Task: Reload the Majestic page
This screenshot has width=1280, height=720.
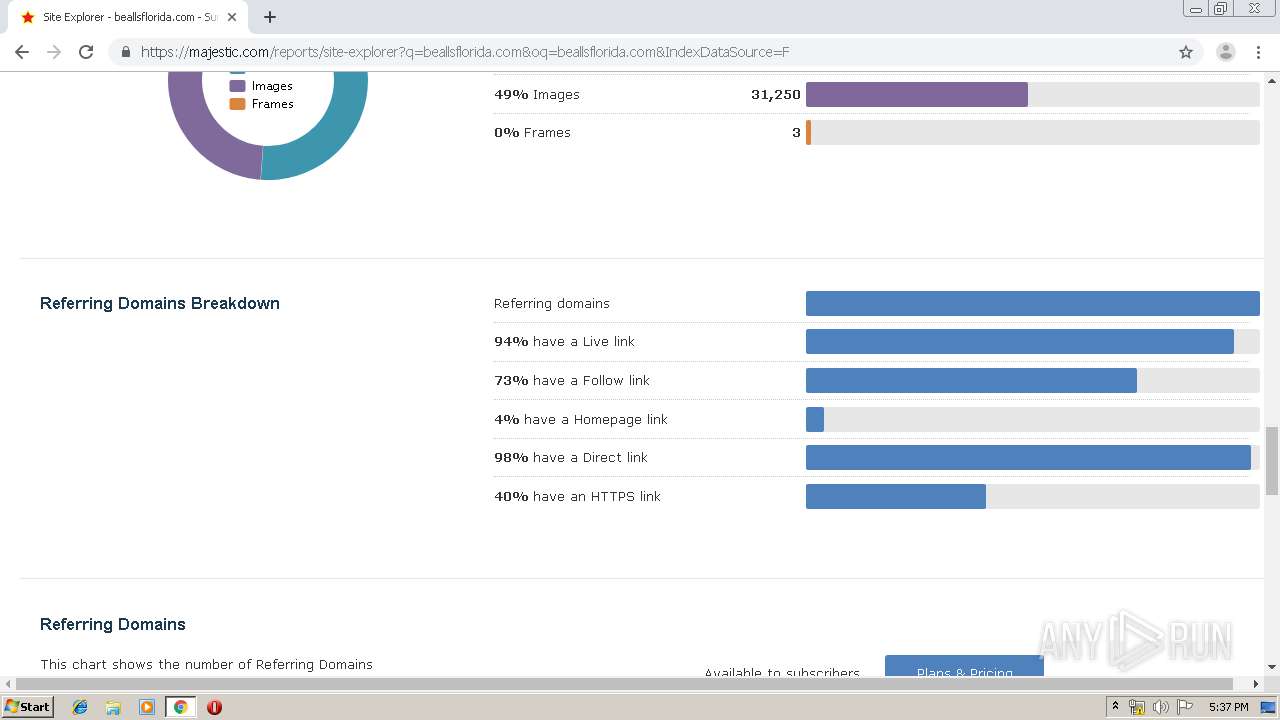Action: point(86,52)
